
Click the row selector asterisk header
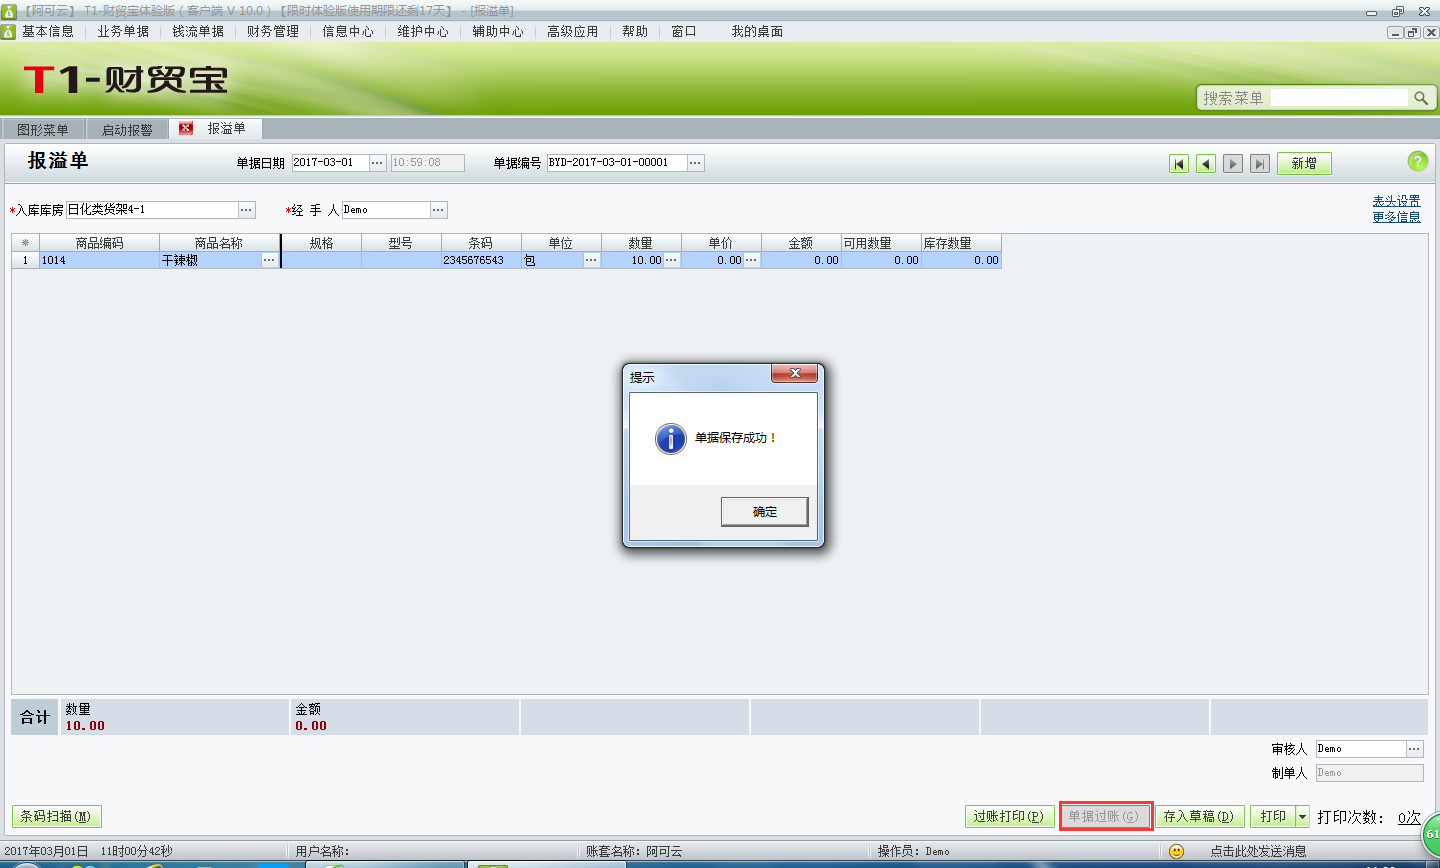point(25,243)
